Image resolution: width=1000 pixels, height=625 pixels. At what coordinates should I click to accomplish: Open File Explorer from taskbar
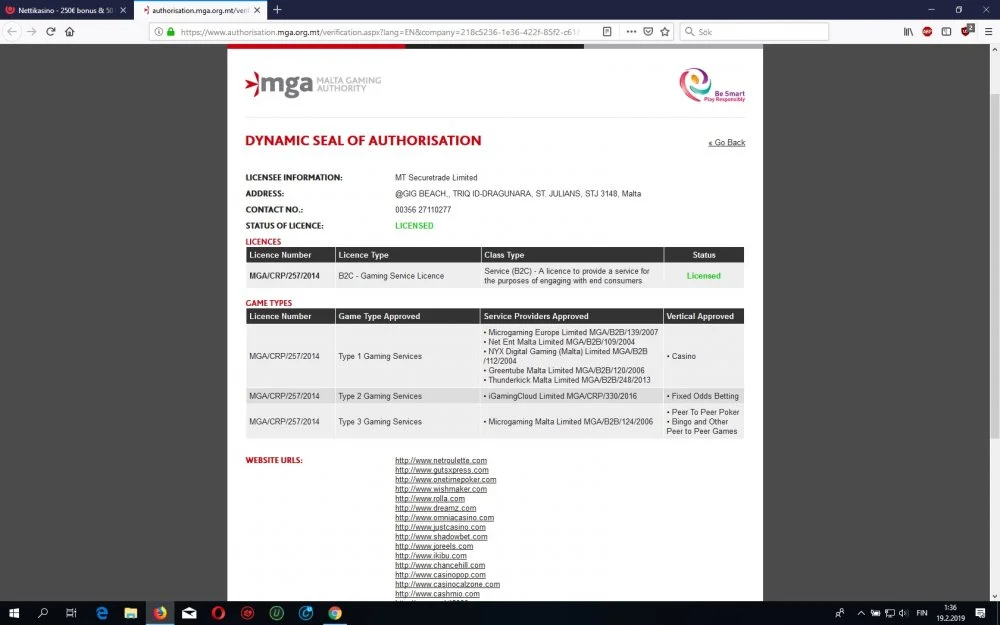131,613
